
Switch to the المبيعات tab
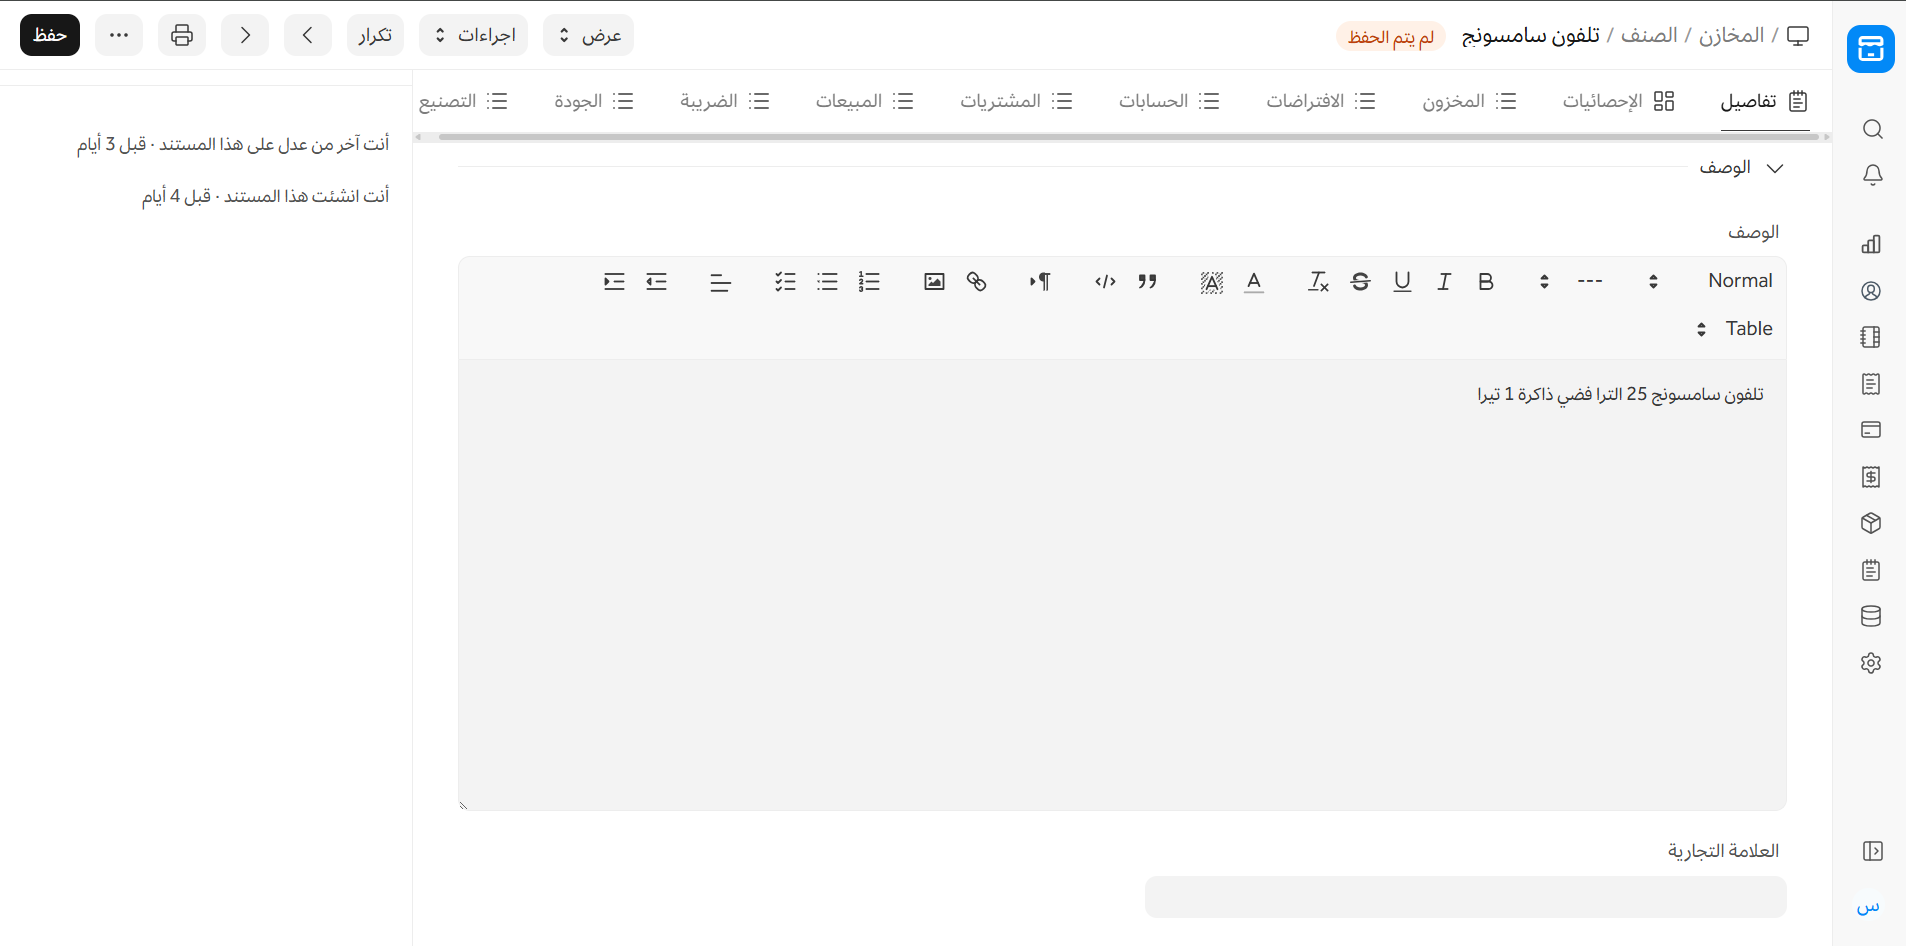pyautogui.click(x=864, y=101)
